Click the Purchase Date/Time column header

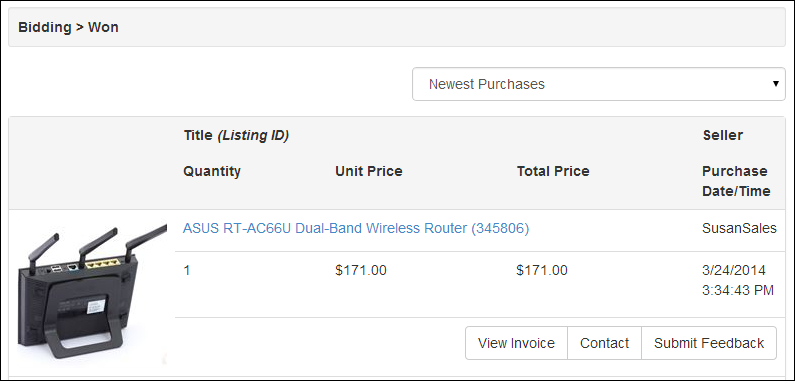[736, 181]
